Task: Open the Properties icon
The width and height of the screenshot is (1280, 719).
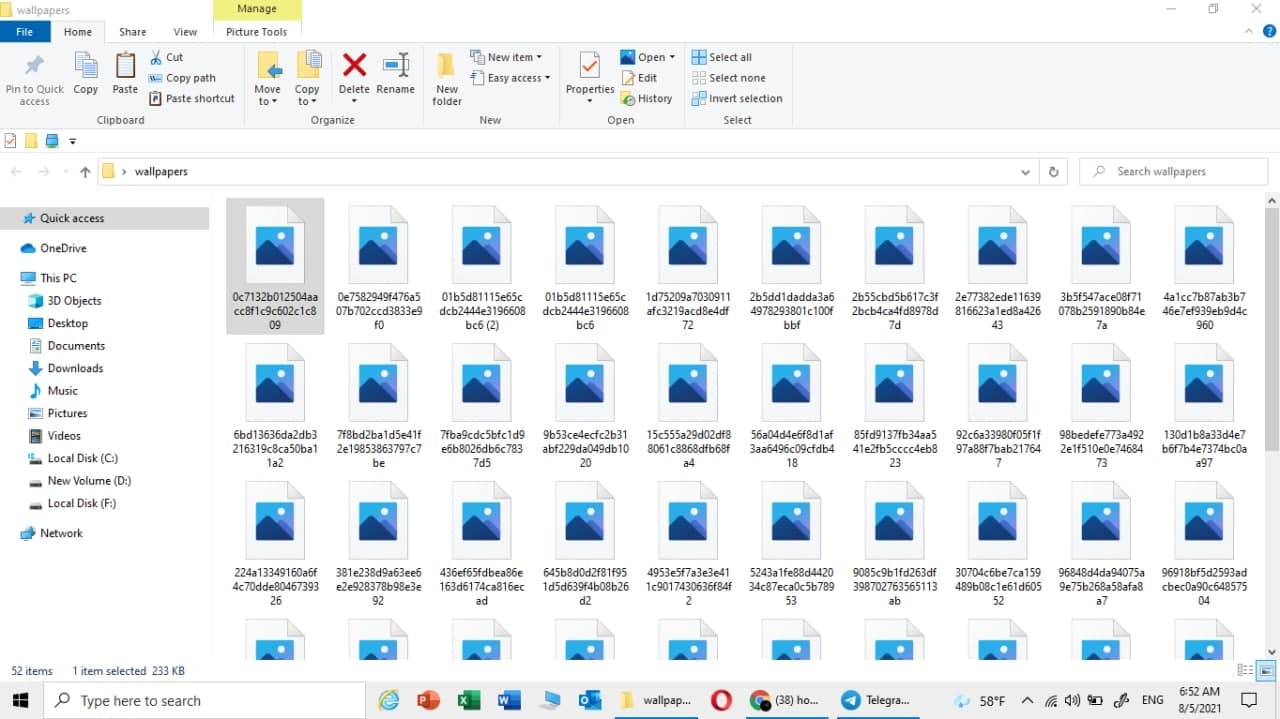Action: pos(590,66)
